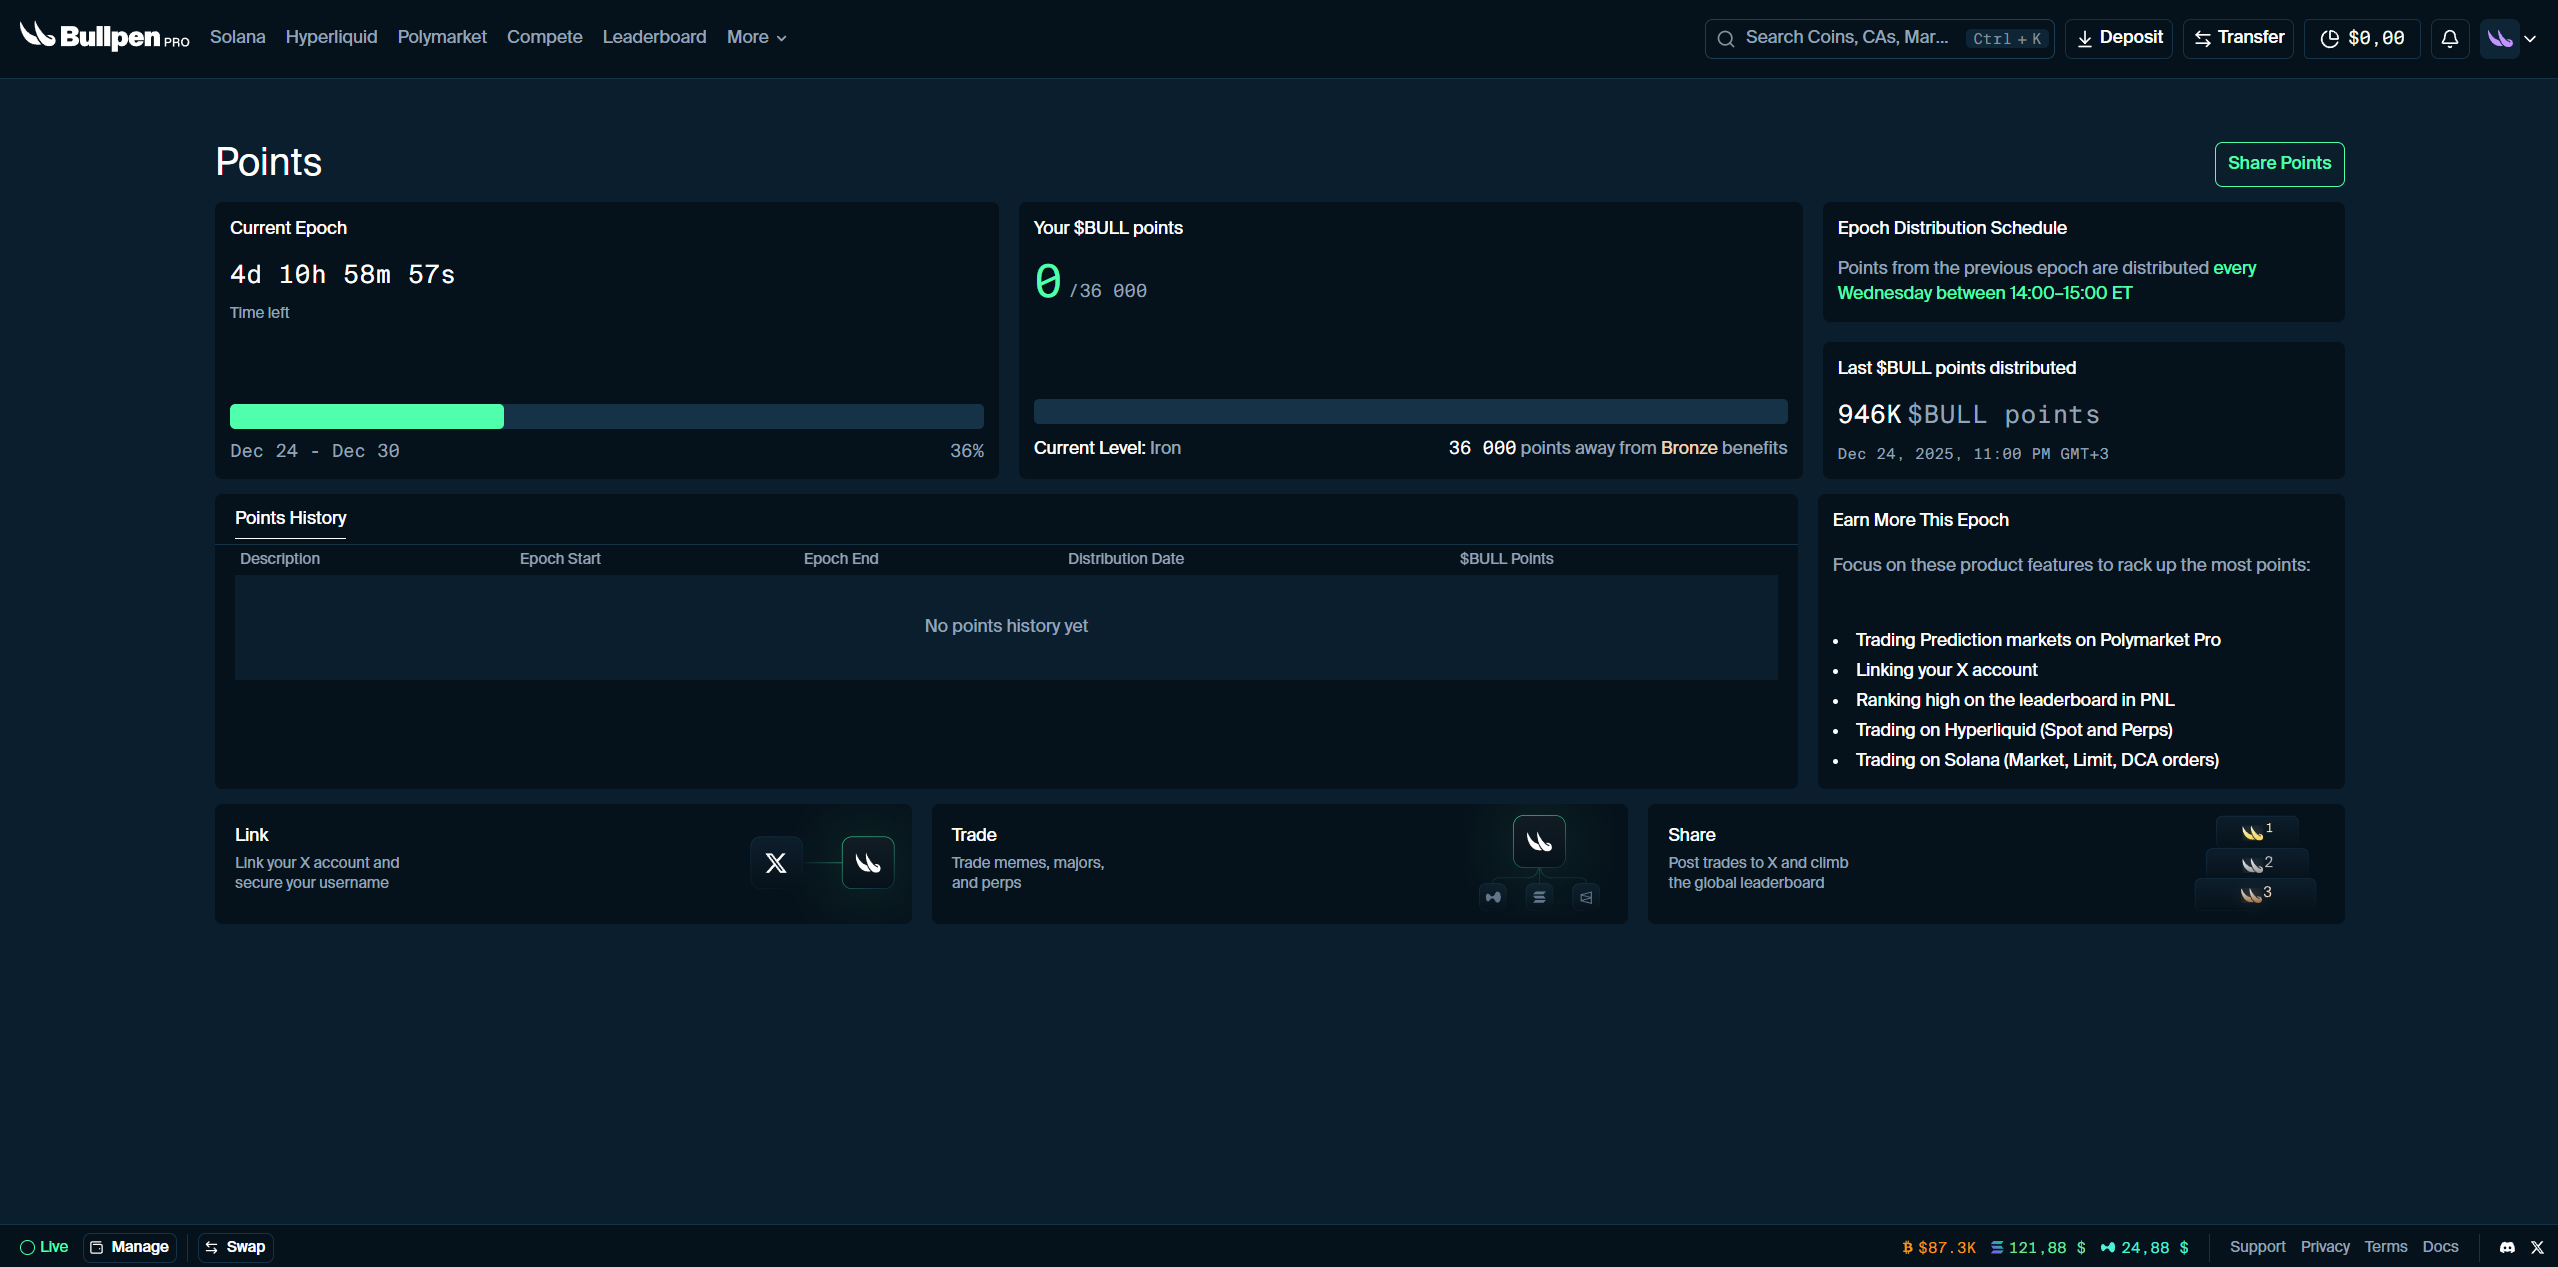Image resolution: width=2558 pixels, height=1267 pixels.
Task: Open the wallet balance $0,00 menu
Action: tap(2362, 39)
